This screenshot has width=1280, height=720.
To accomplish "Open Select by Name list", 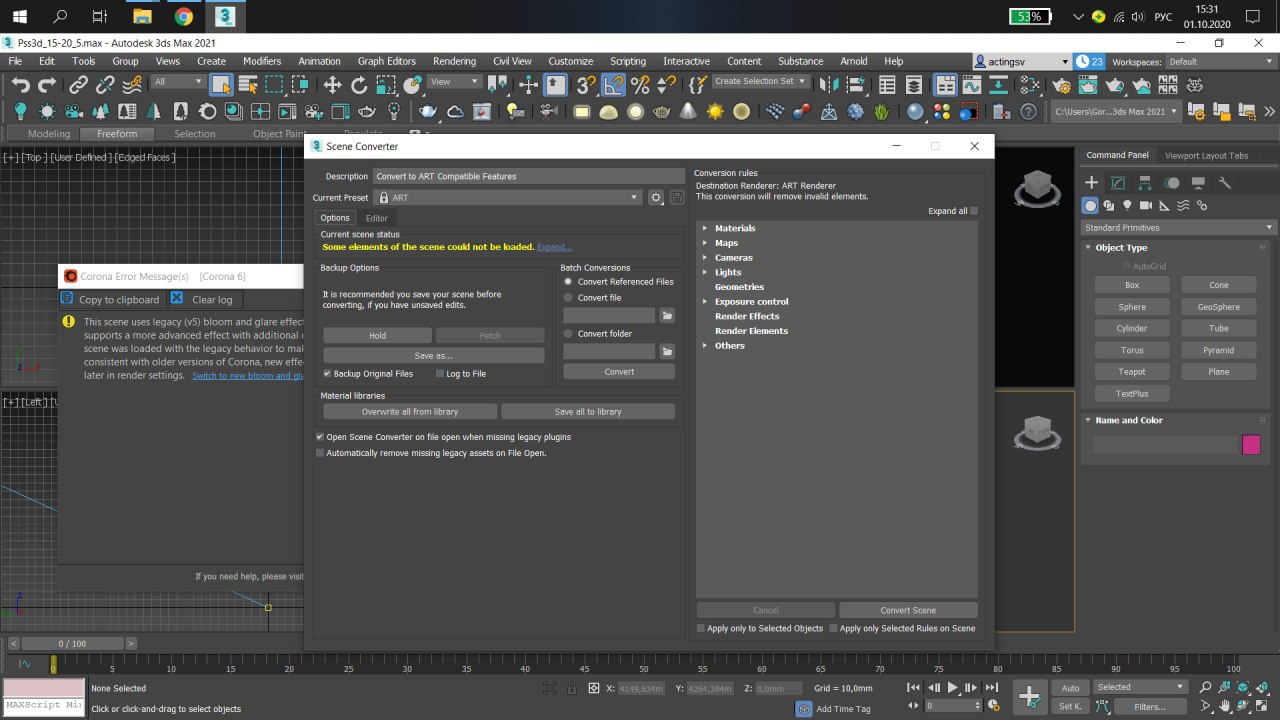I will [247, 85].
